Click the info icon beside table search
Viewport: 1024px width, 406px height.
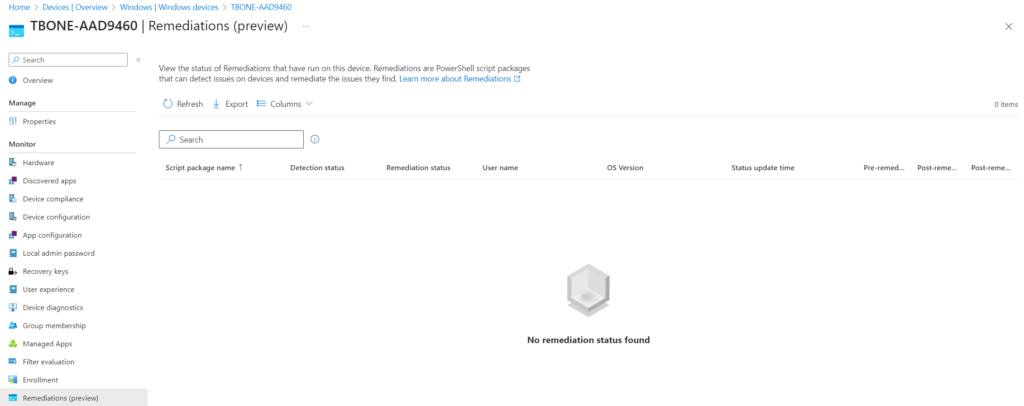(x=315, y=139)
